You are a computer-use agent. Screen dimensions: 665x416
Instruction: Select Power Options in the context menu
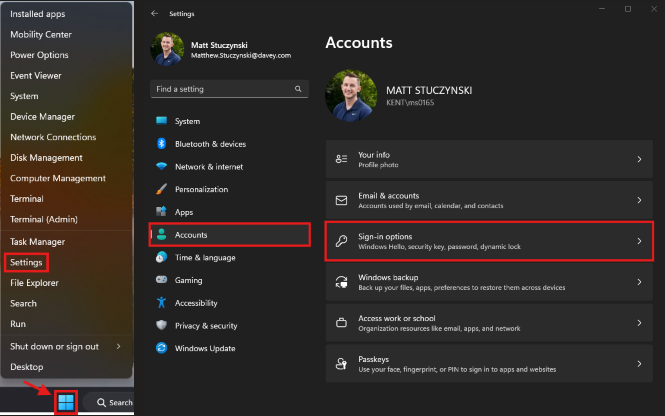click(x=39, y=55)
